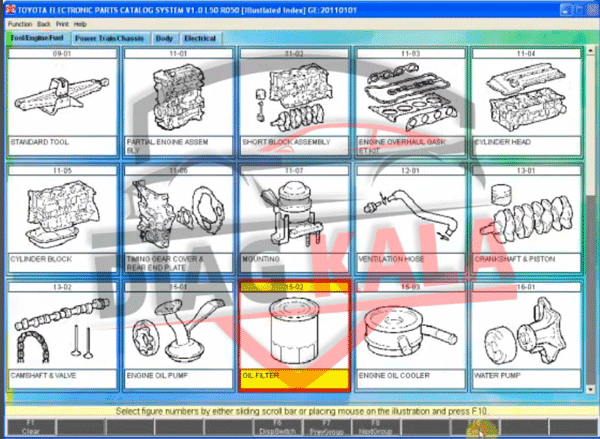Click the "CYLINDER HEAD" caption label

click(x=502, y=142)
